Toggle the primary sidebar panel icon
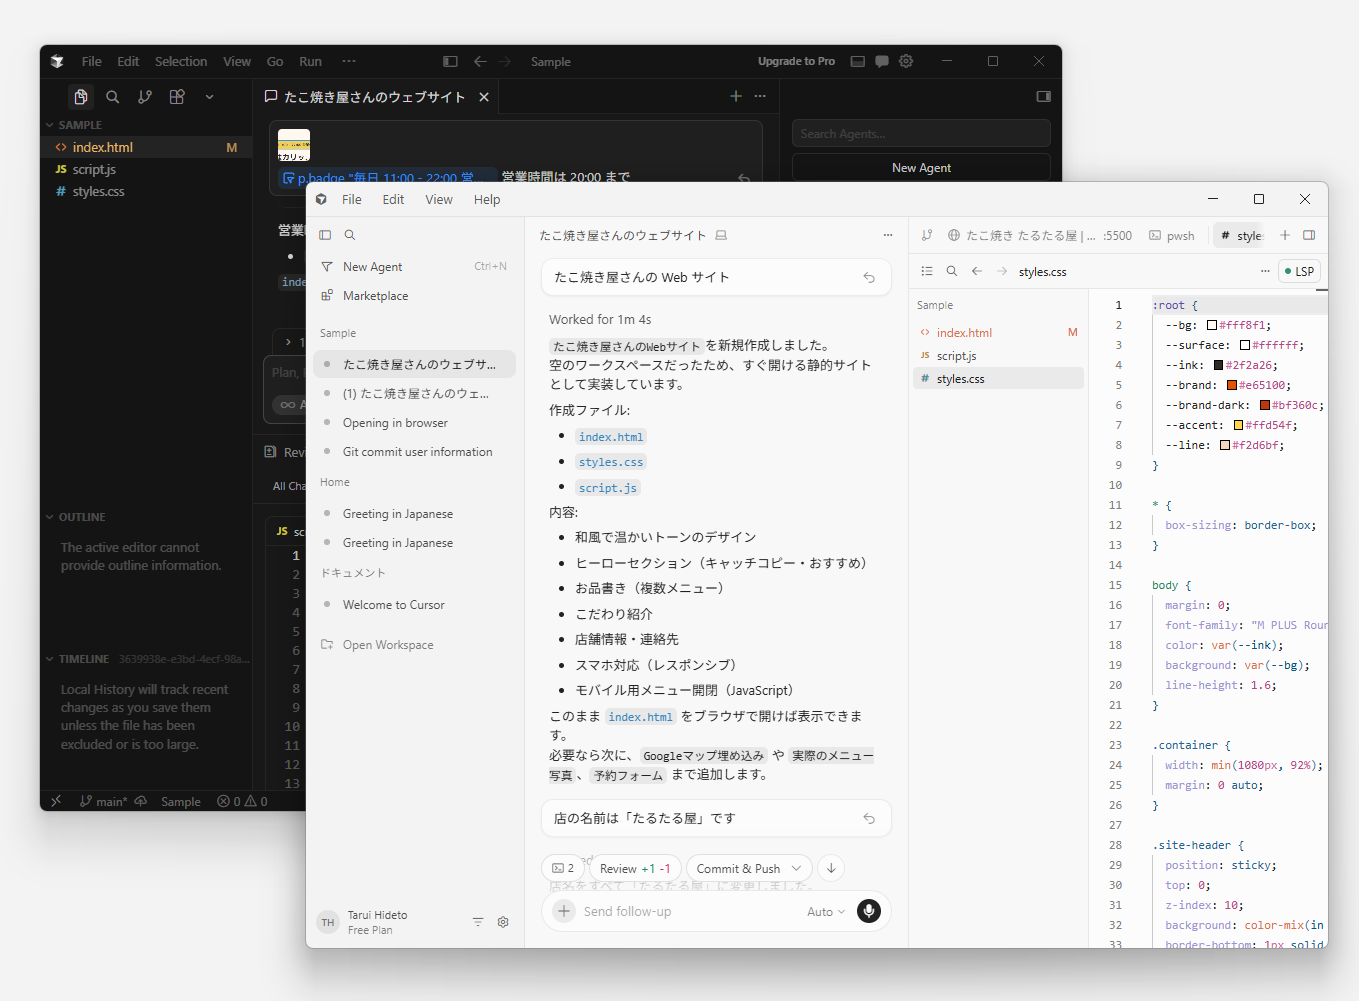The width and height of the screenshot is (1359, 1001). [x=324, y=234]
